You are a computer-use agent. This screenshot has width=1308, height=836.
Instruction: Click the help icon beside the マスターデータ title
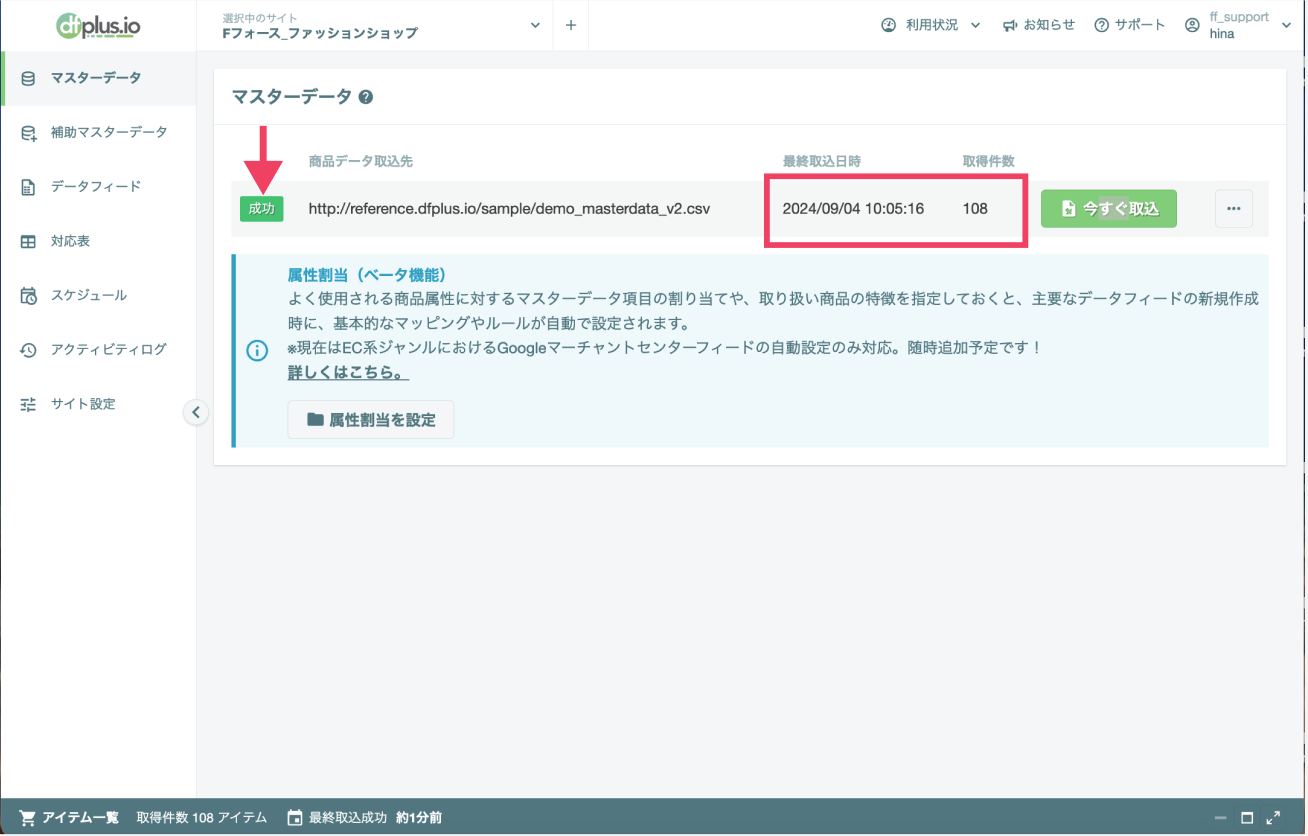tap(366, 98)
